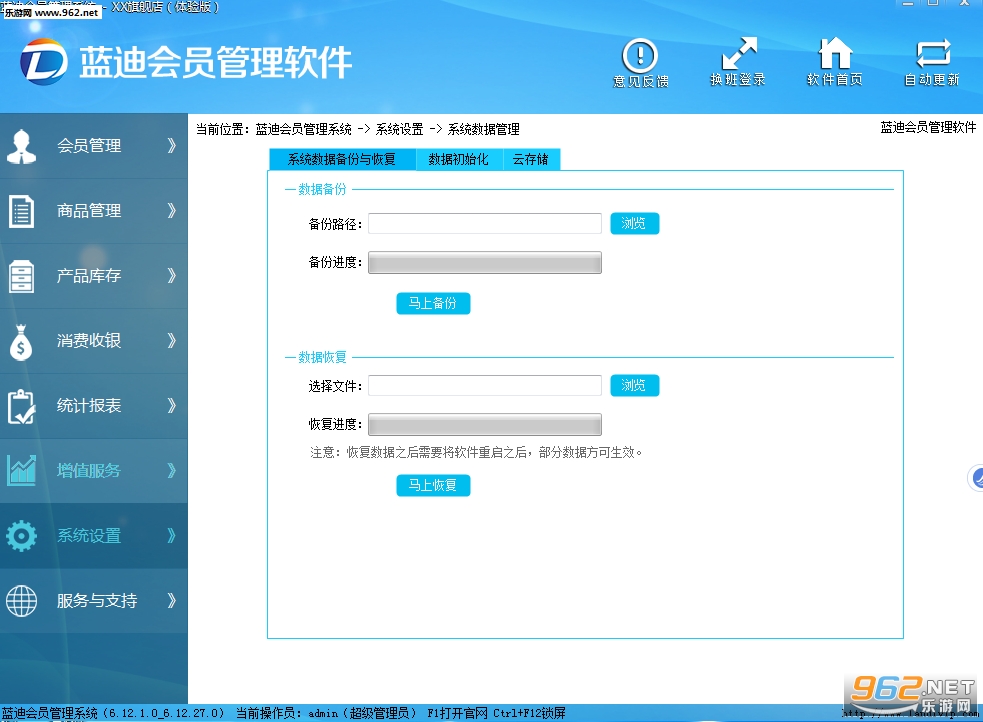Click the 备份进度 progress bar
The height and width of the screenshot is (722, 983).
485,263
